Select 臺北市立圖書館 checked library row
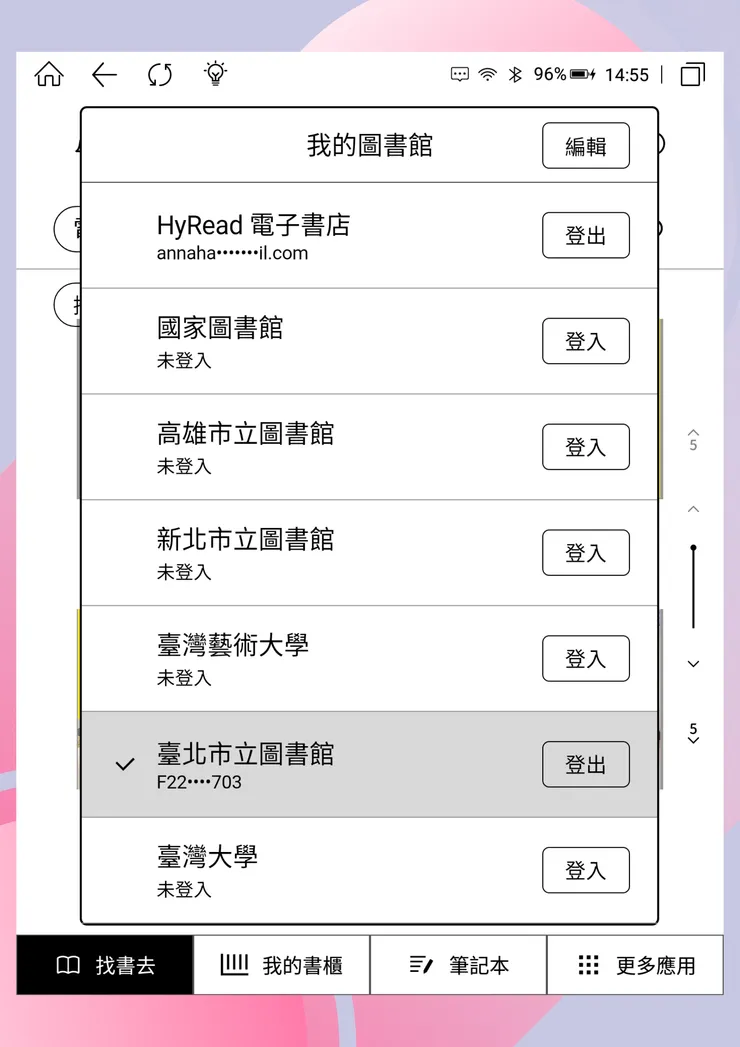Viewport: 740px width, 1047px height. [300, 765]
